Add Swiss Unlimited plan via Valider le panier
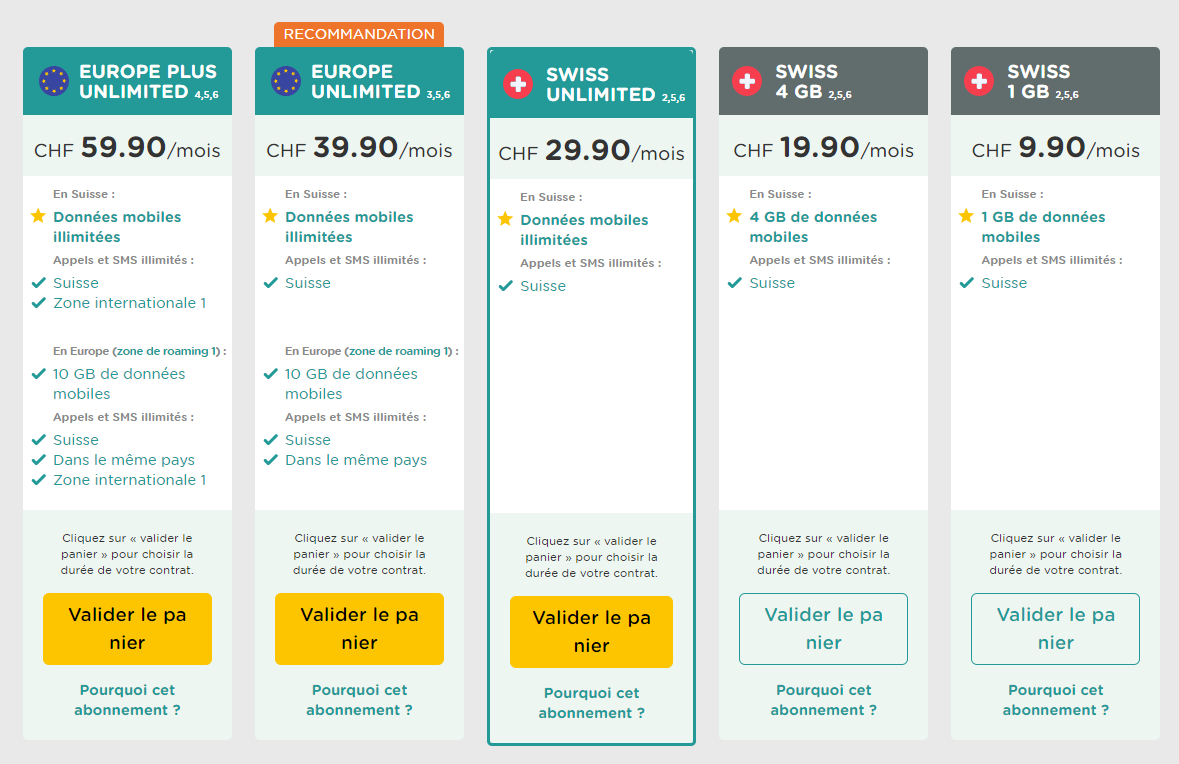The image size is (1179, 764). [591, 632]
